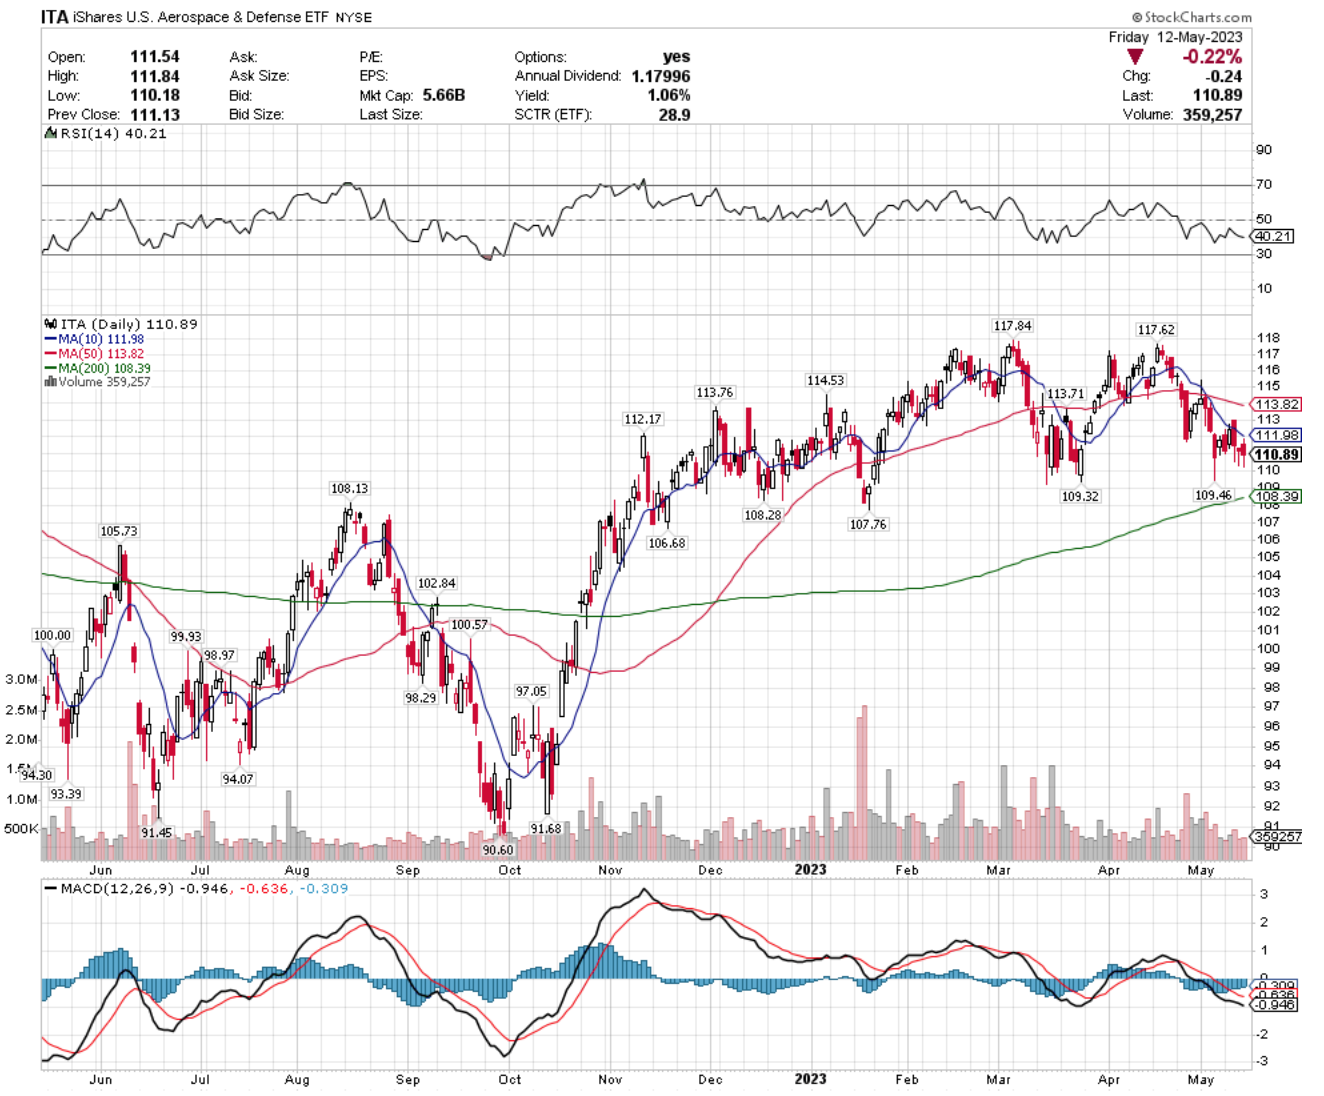Viewport: 1324px width, 1096px height.
Task: Select the Friday 12-May-2023 date text
Action: pyautogui.click(x=1175, y=37)
